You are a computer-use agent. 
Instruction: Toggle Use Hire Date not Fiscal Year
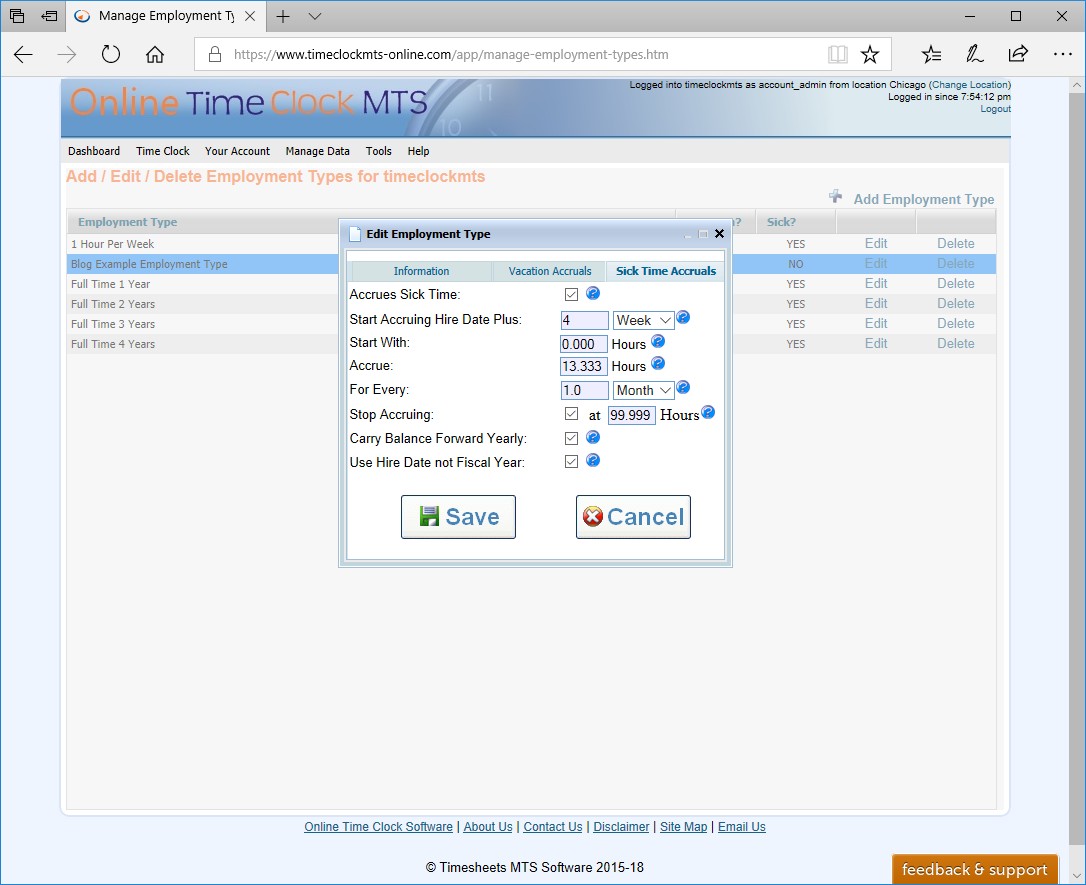[x=571, y=462]
